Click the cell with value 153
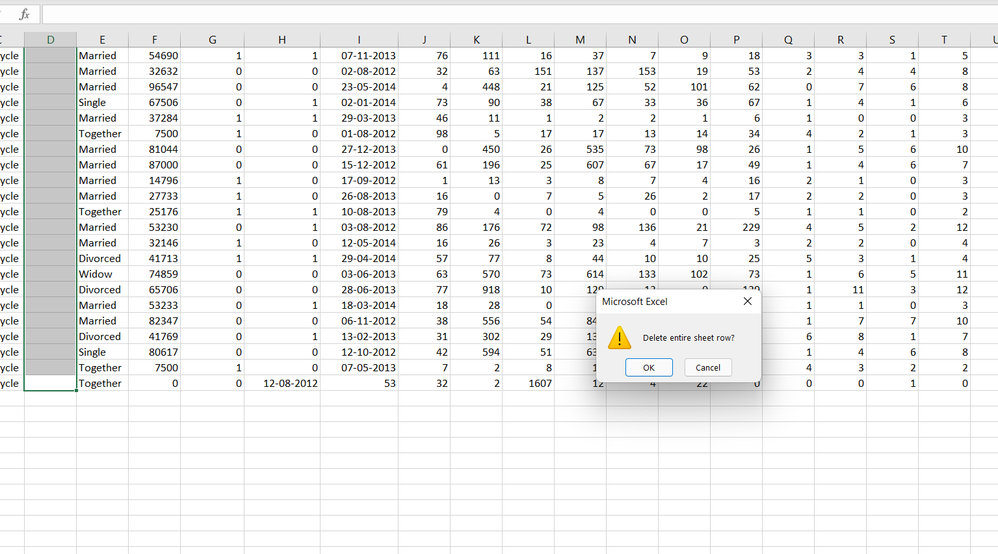 [x=632, y=71]
